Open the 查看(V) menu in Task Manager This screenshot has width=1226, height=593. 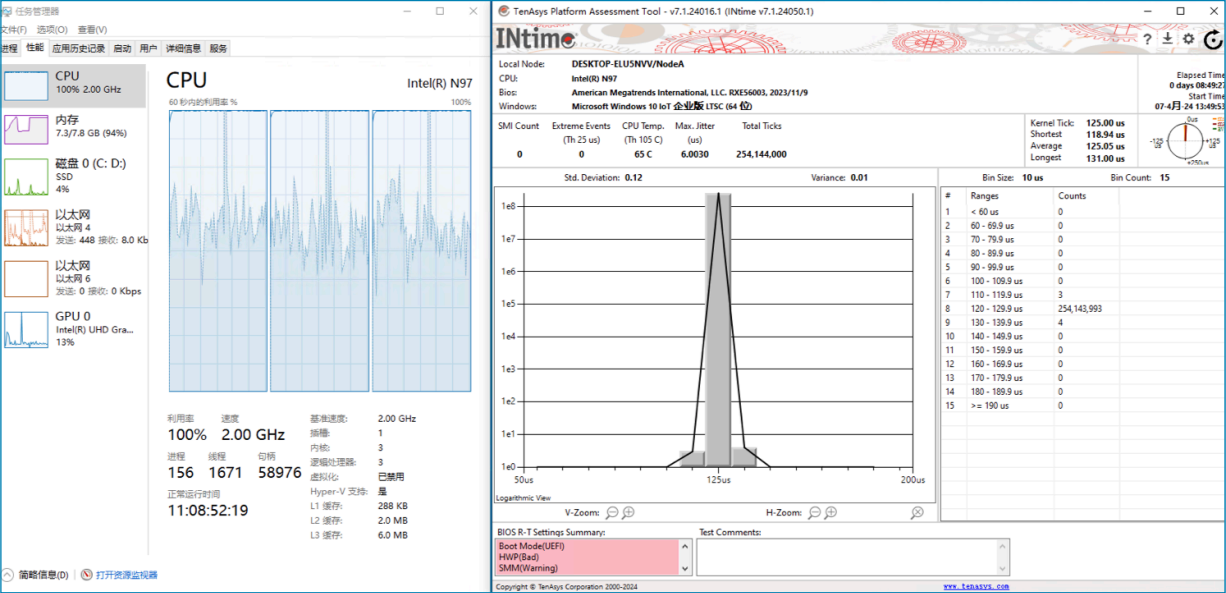(x=93, y=29)
